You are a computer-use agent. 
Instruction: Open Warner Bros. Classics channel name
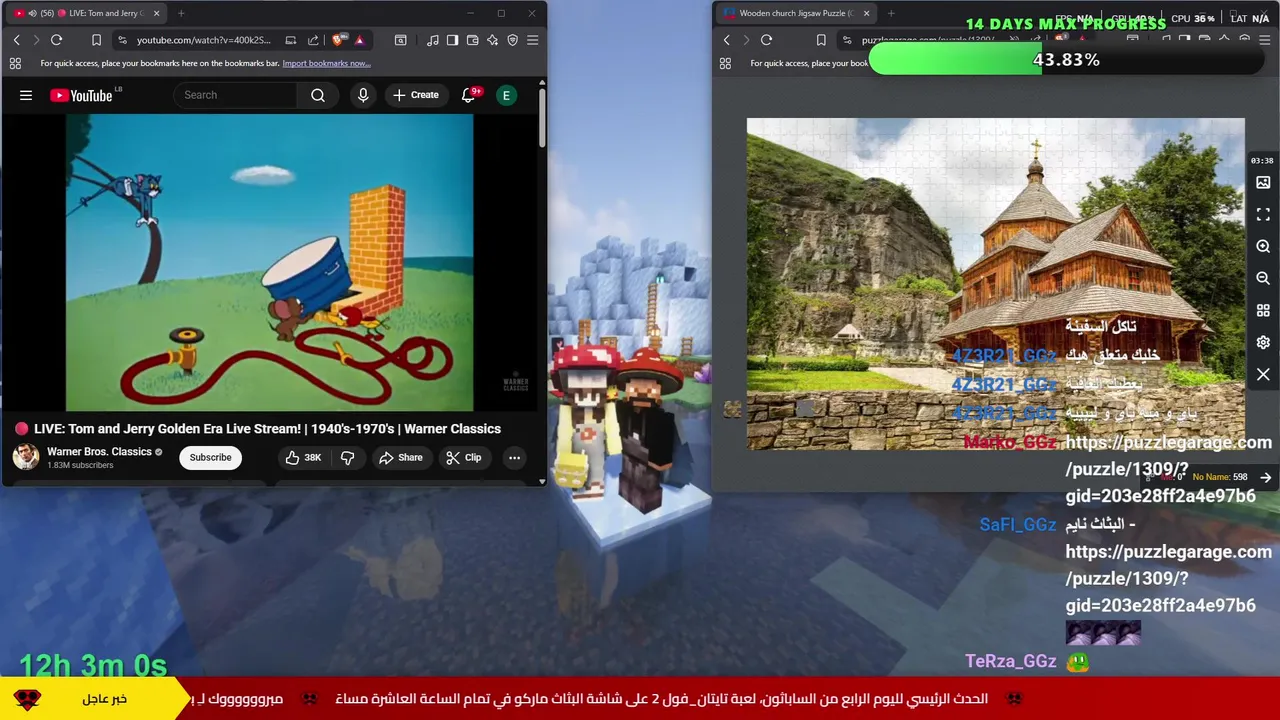click(99, 452)
